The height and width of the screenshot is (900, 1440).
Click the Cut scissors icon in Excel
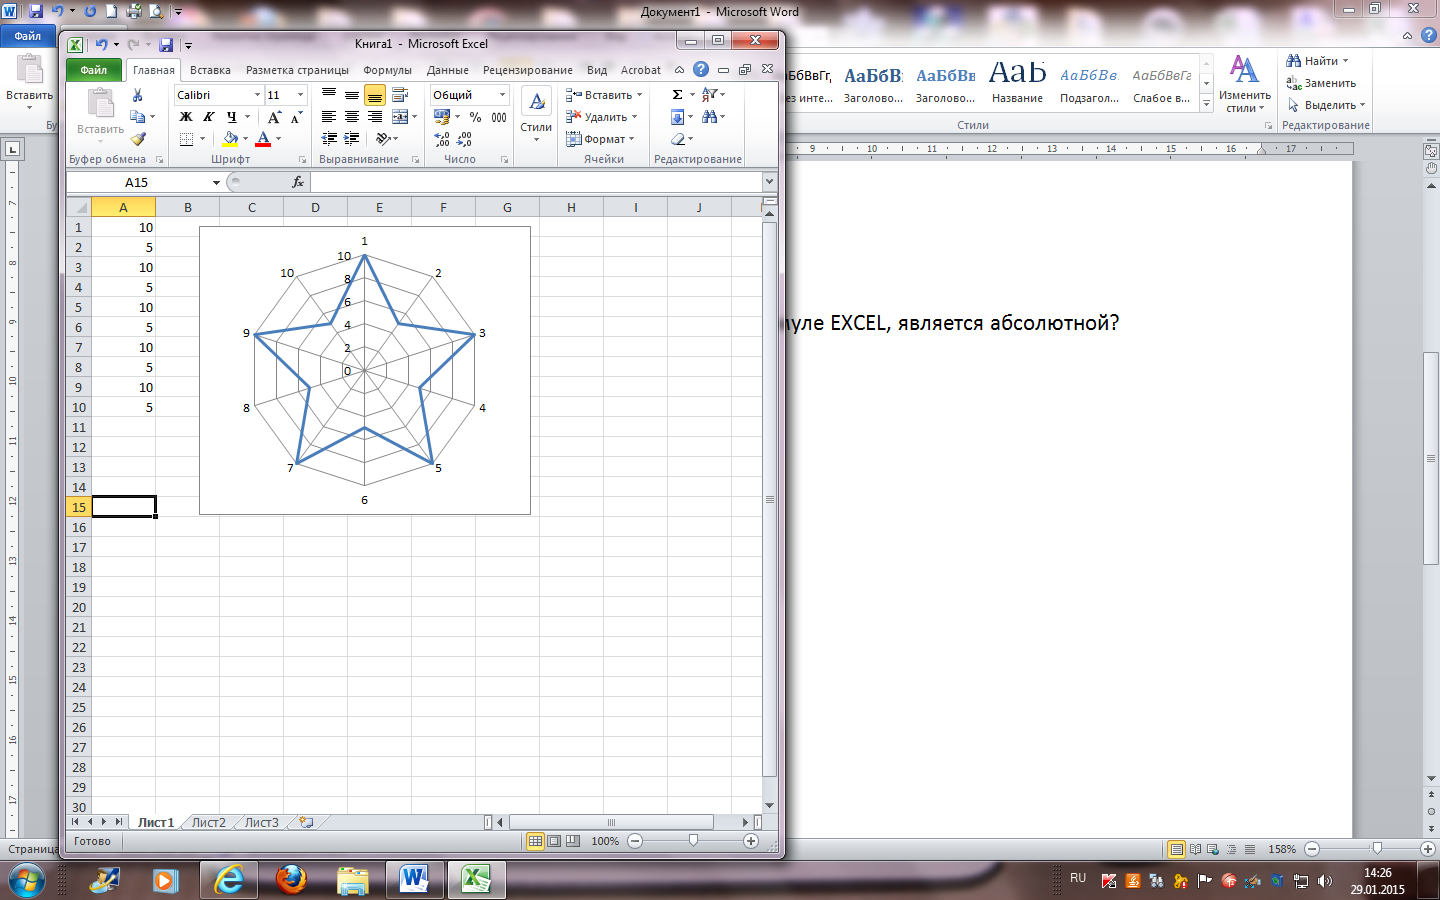138,95
